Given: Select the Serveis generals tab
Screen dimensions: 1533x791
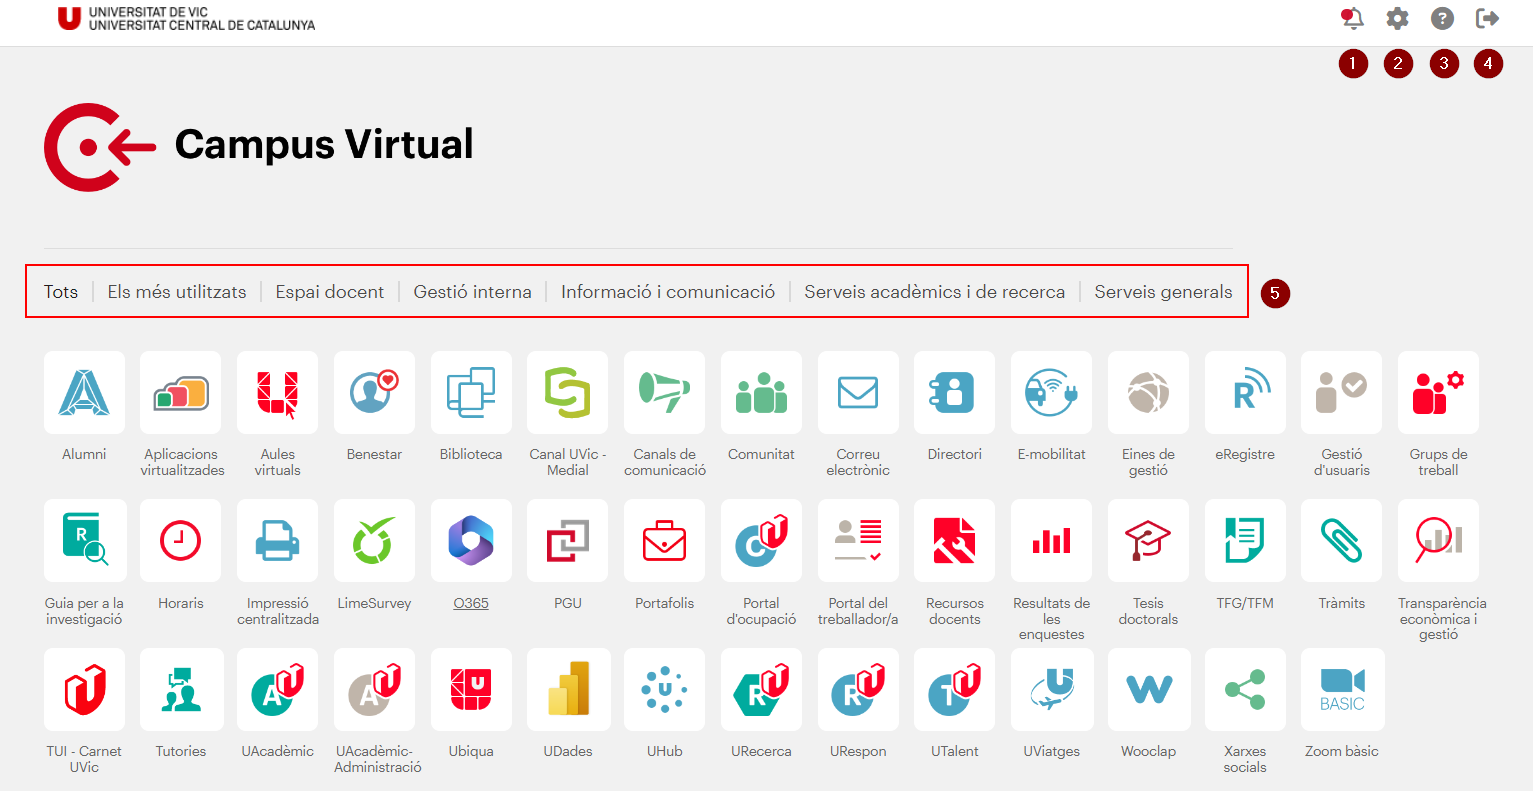Looking at the screenshot, I should pyautogui.click(x=1163, y=292).
